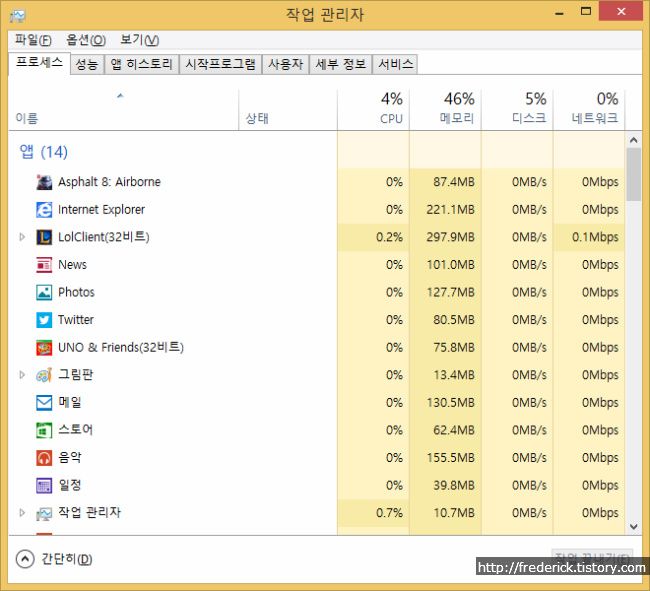Select the 스토어 process name
The width and height of the screenshot is (650, 591).
tap(75, 430)
